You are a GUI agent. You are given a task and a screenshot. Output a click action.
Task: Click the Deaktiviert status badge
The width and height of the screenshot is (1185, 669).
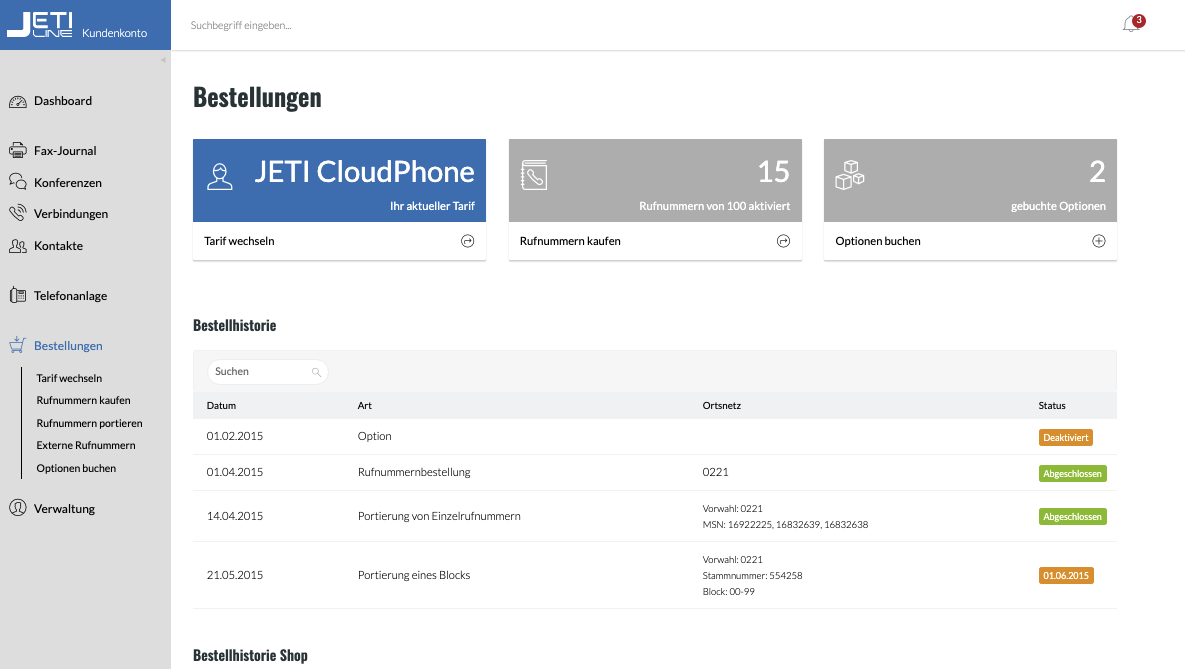[1066, 438]
